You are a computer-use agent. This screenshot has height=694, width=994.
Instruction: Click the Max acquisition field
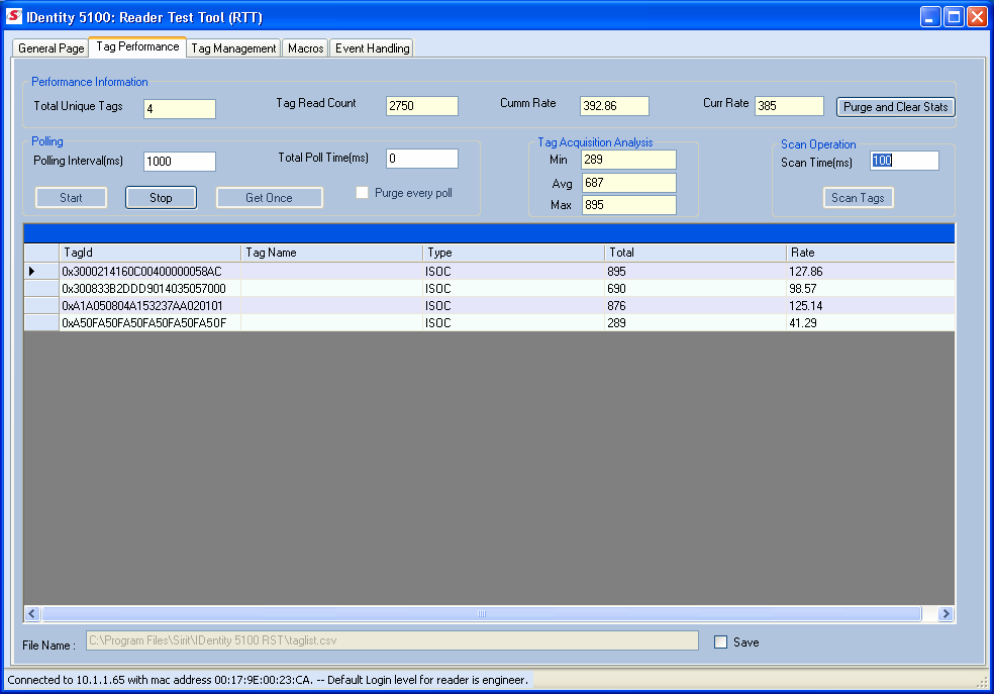tap(629, 205)
